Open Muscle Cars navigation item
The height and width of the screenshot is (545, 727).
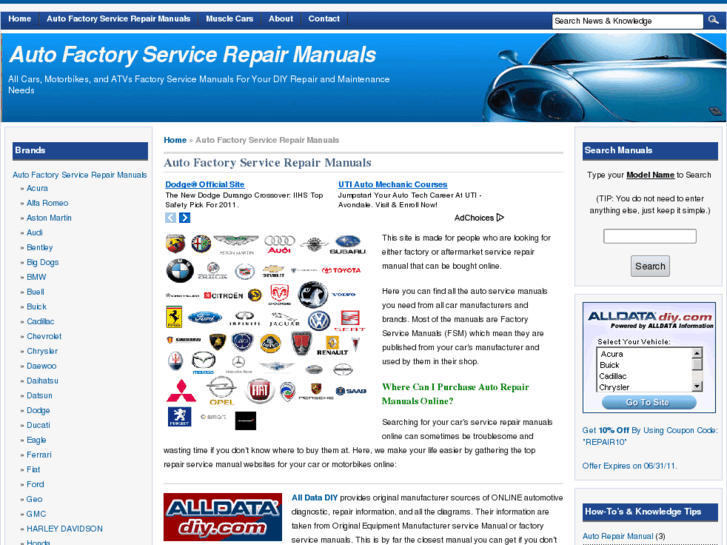[x=230, y=19]
